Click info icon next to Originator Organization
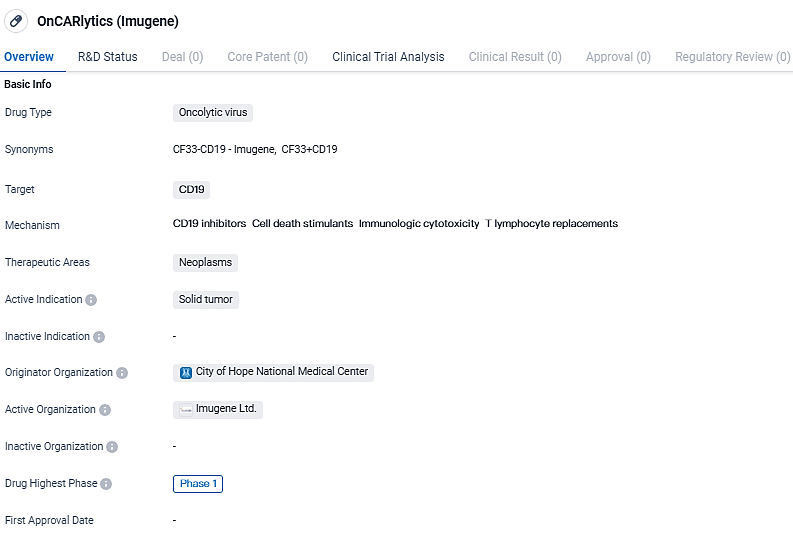The height and width of the screenshot is (533, 793). pos(122,373)
